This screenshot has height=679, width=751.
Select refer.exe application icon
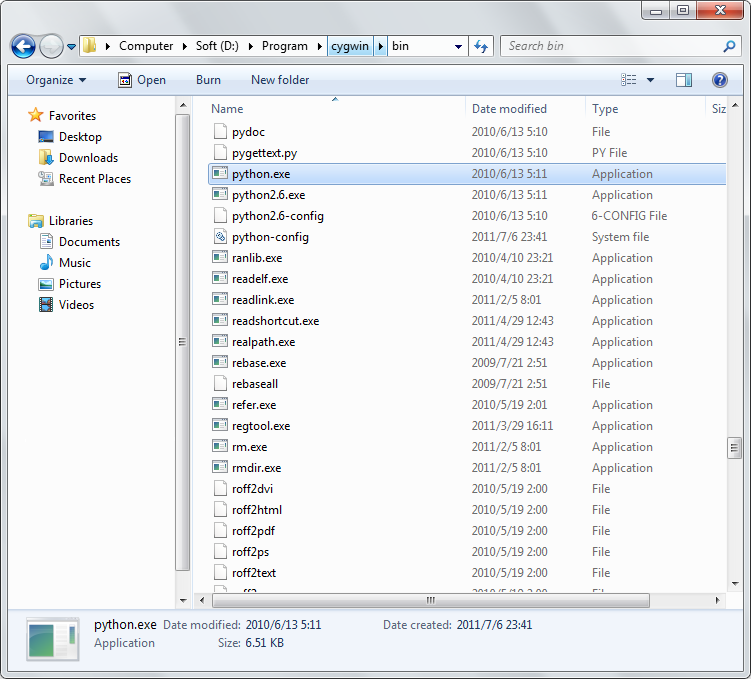point(220,405)
